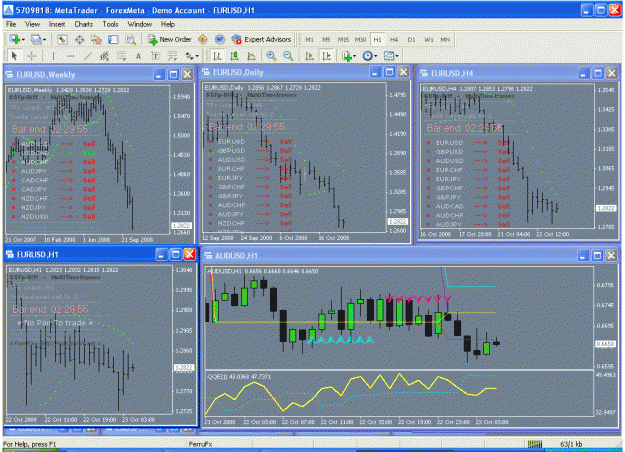
Task: Open the Insert menu
Action: (x=57, y=24)
